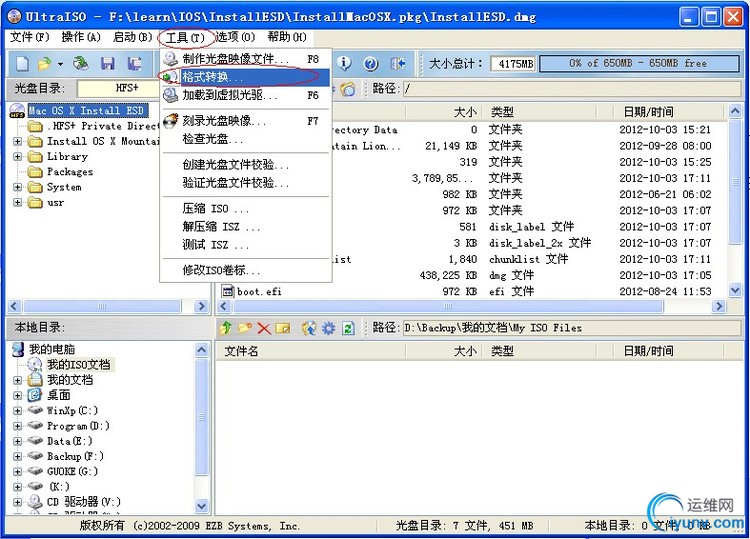Screen dimensions: 750x539
Task: Expand the System folder node
Action: pos(17,187)
